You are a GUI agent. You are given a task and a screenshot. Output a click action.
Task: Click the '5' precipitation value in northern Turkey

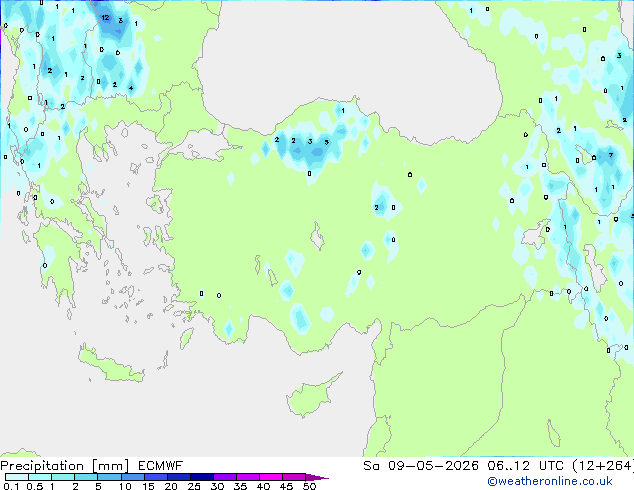(327, 142)
